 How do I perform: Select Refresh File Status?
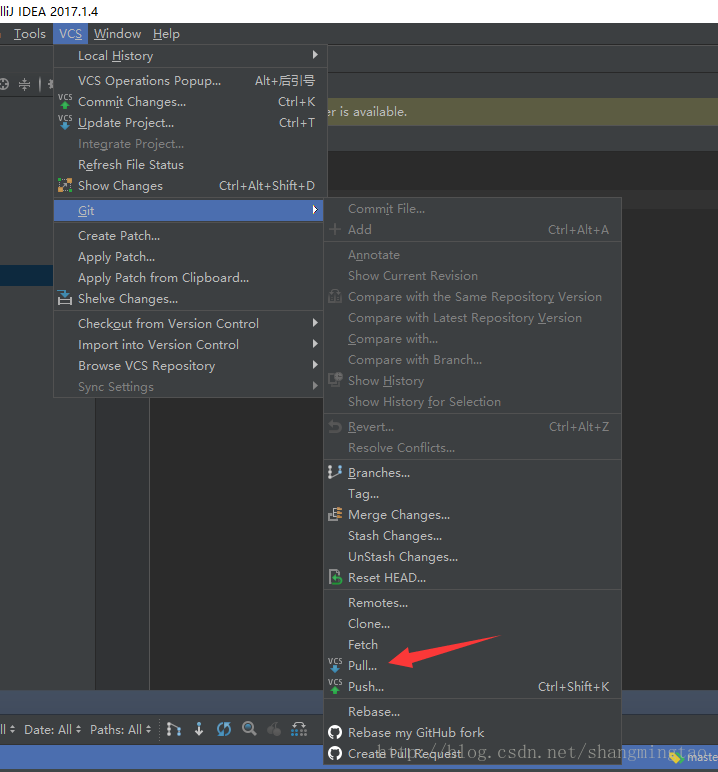point(189,164)
